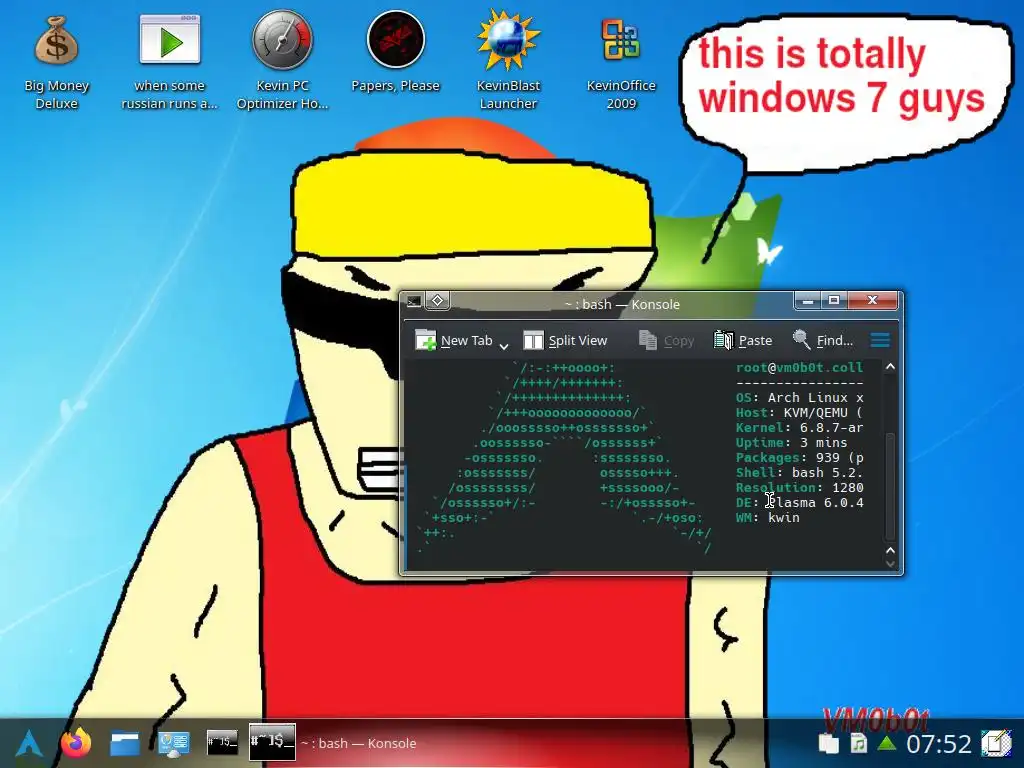Open System Settings icon in the taskbar
The height and width of the screenshot is (768, 1024).
[173, 743]
